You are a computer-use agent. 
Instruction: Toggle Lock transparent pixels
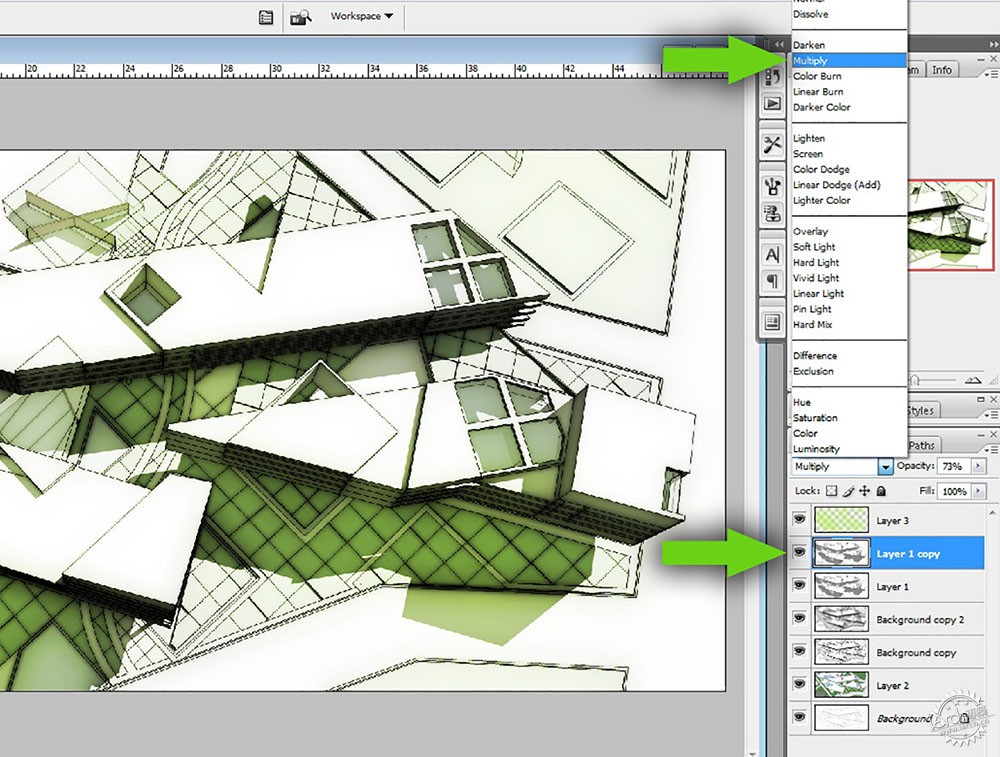click(831, 491)
